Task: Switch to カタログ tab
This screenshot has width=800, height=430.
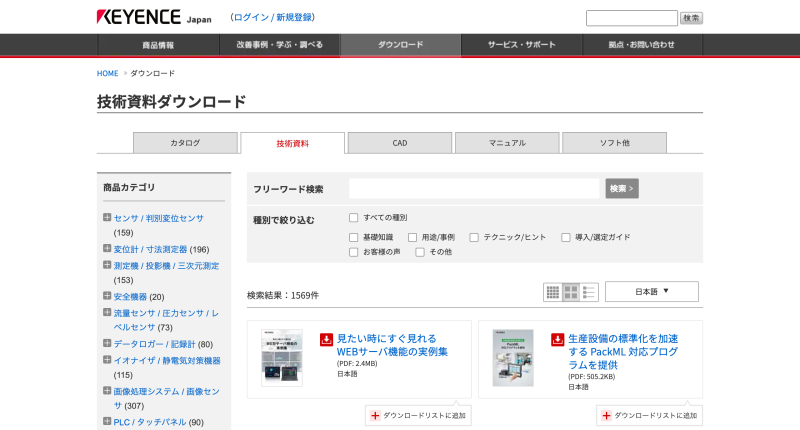Action: [x=185, y=143]
